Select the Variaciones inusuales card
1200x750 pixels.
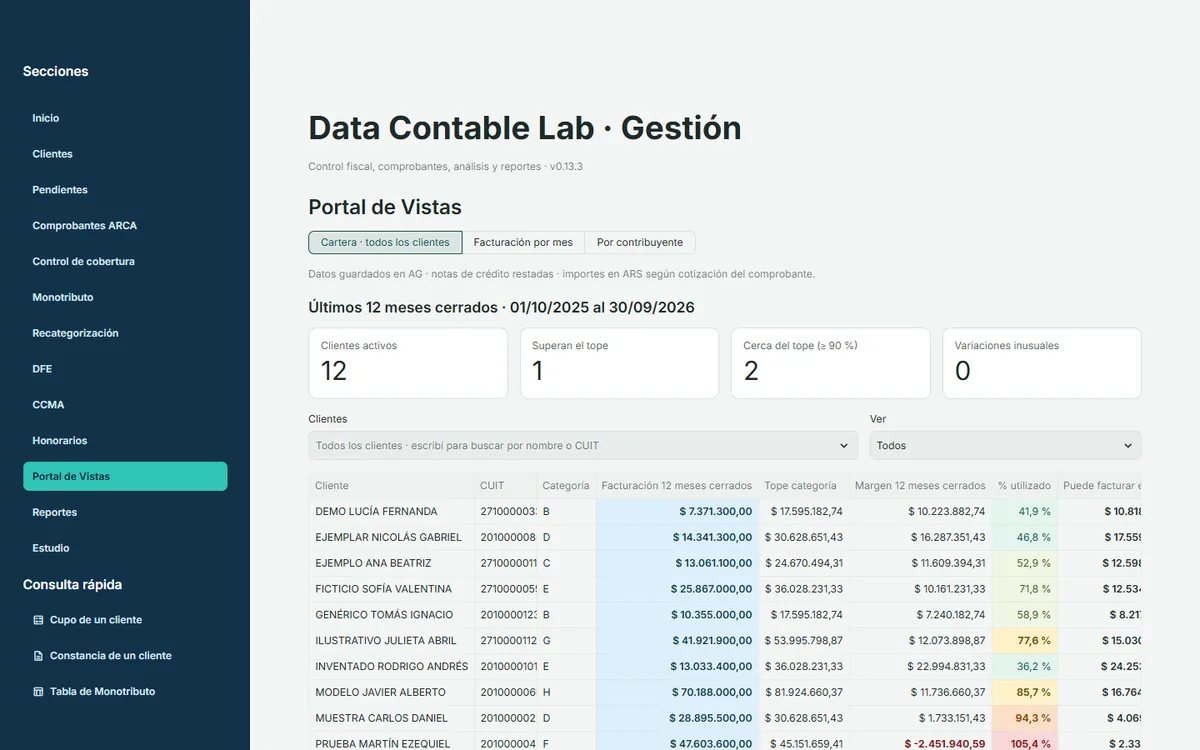tap(1042, 363)
